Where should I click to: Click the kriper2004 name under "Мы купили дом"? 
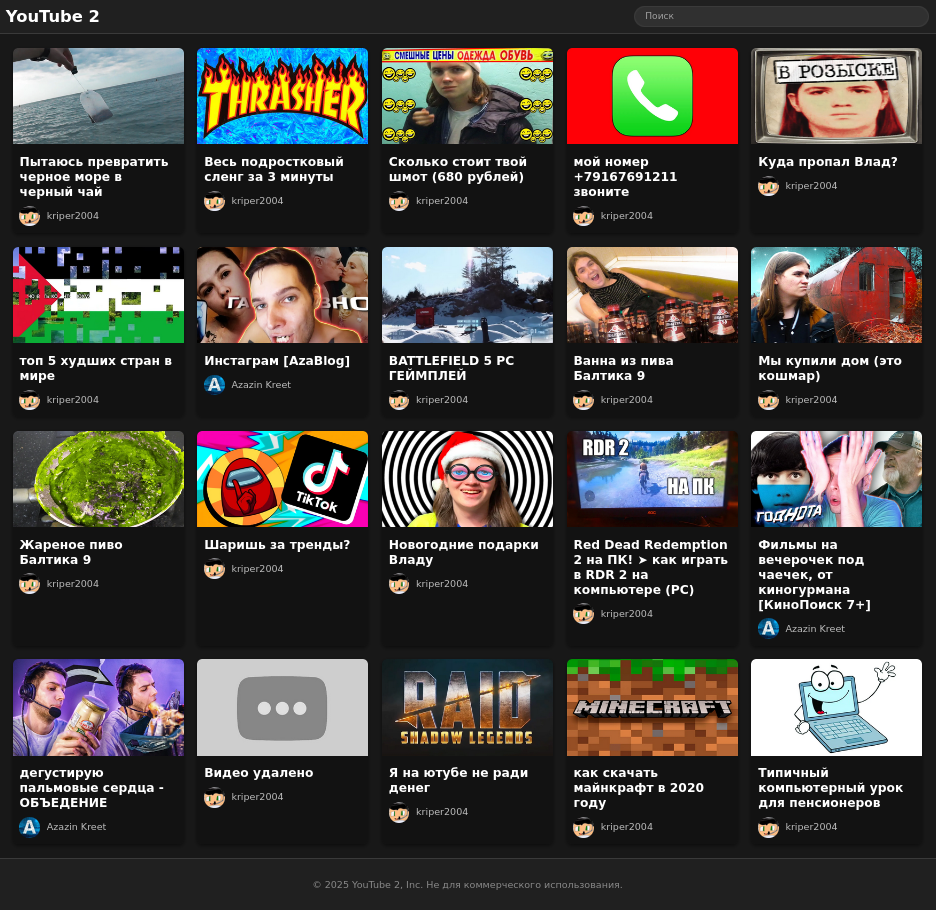coord(811,400)
